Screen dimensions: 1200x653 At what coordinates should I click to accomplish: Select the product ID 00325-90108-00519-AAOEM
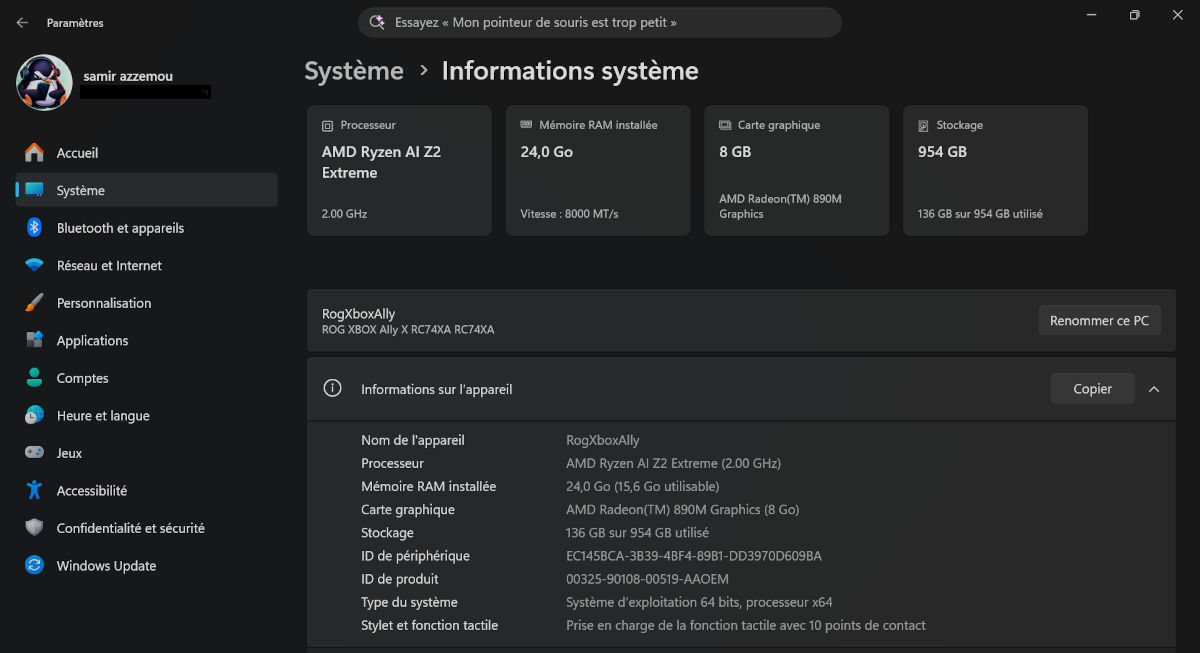pos(647,579)
